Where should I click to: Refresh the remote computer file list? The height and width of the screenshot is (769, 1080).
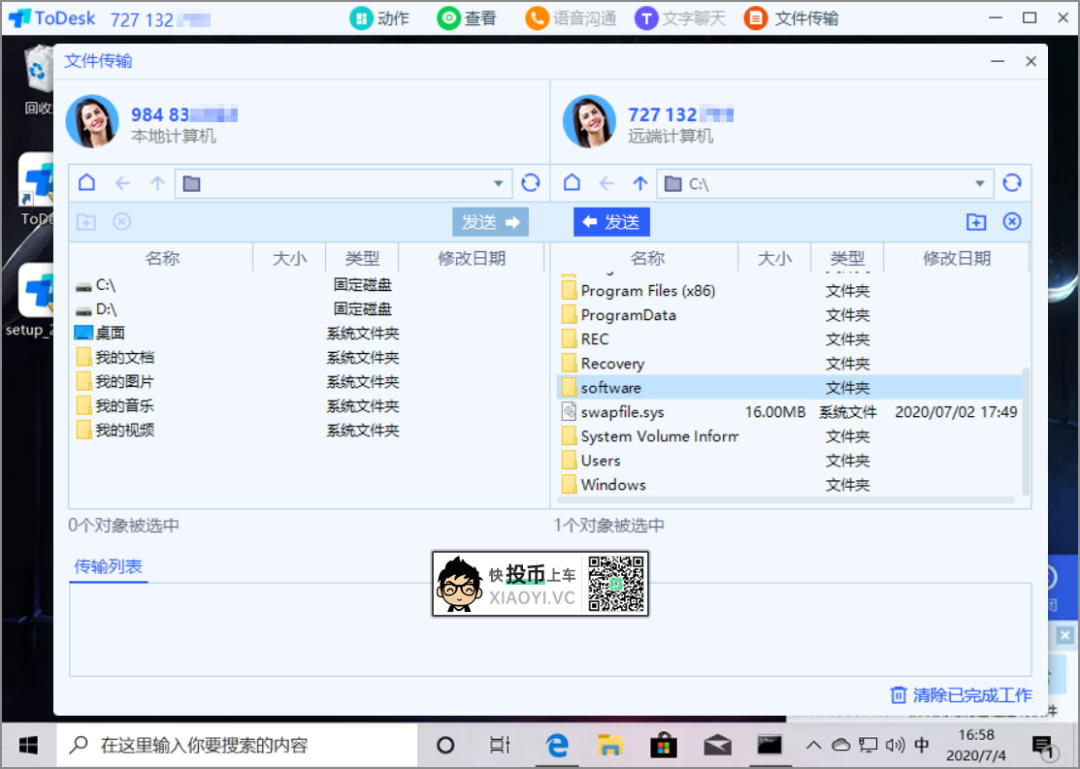1011,183
